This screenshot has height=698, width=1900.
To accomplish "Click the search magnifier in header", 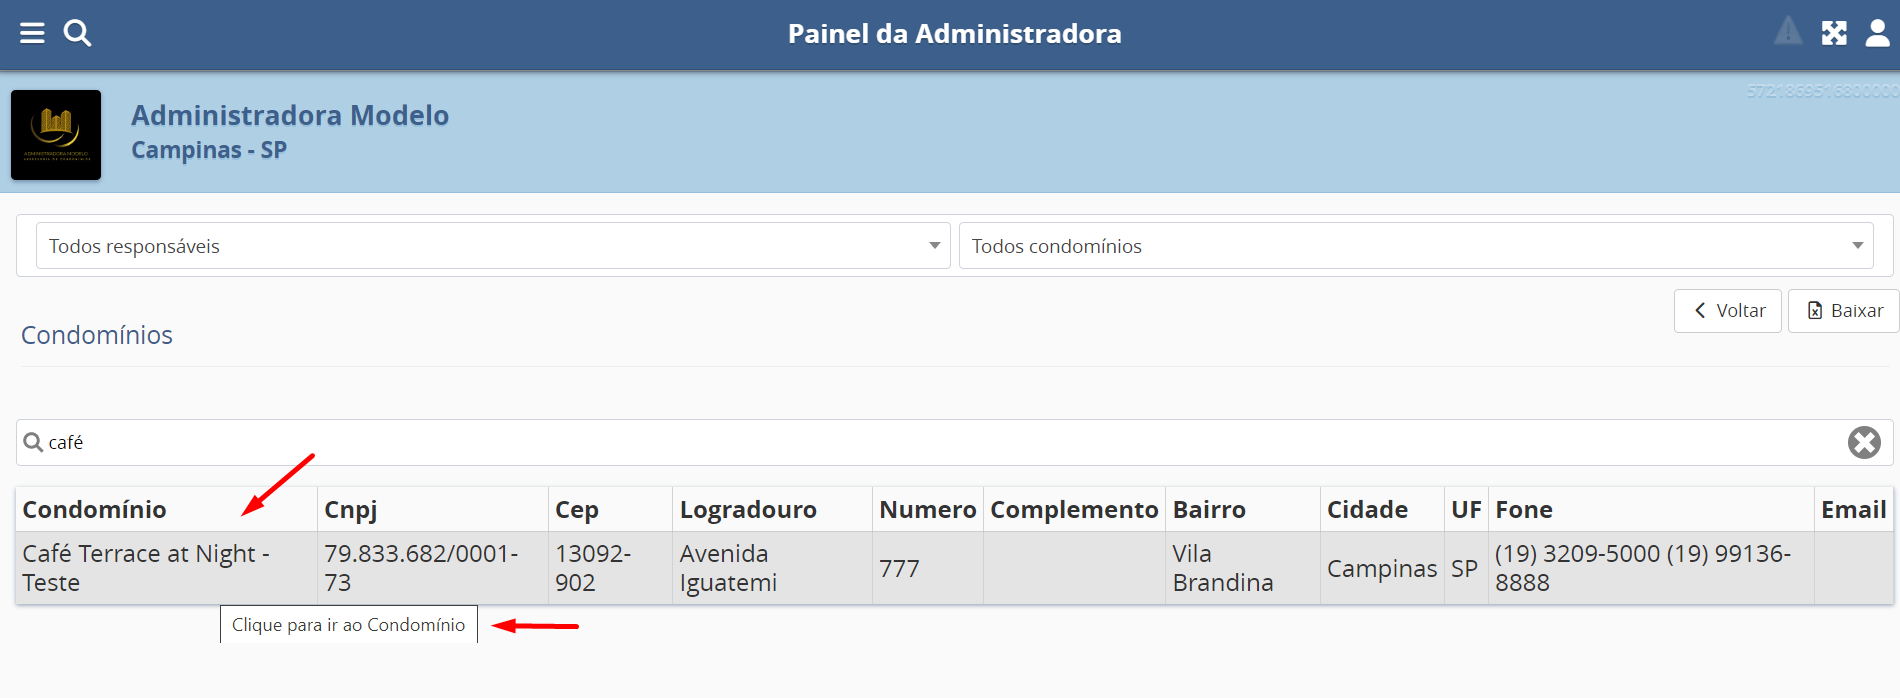I will pyautogui.click(x=77, y=33).
